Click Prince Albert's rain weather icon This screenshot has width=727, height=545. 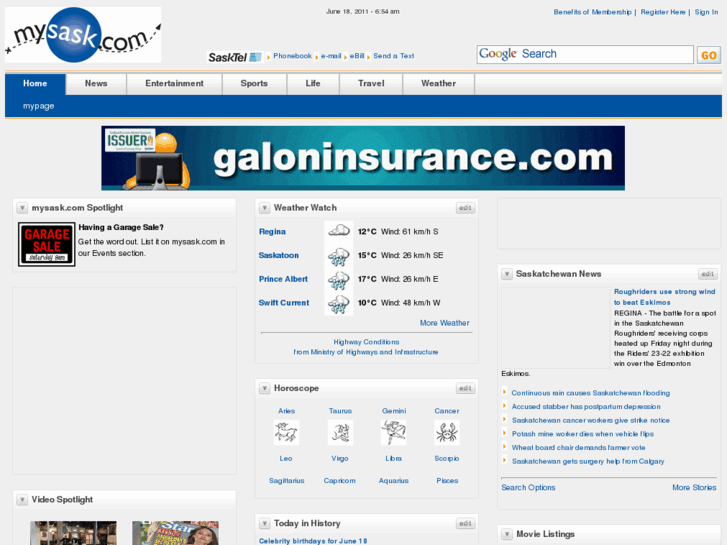339,279
